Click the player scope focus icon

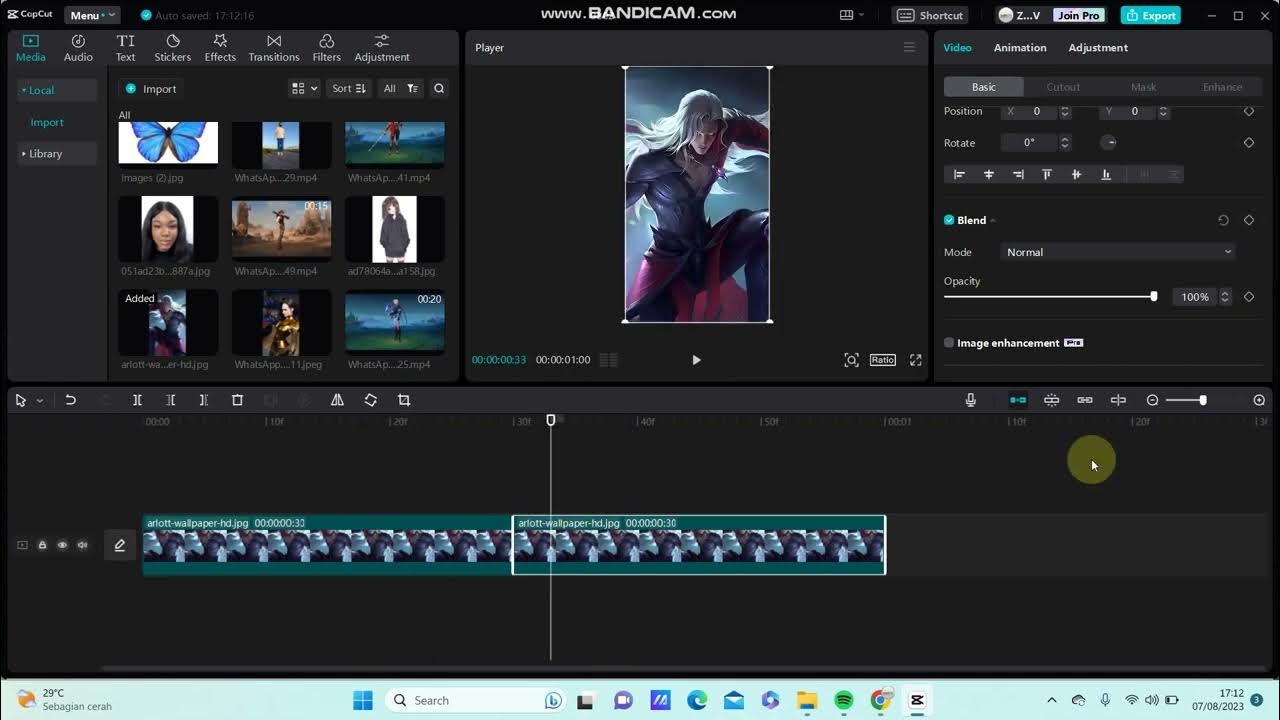(851, 360)
